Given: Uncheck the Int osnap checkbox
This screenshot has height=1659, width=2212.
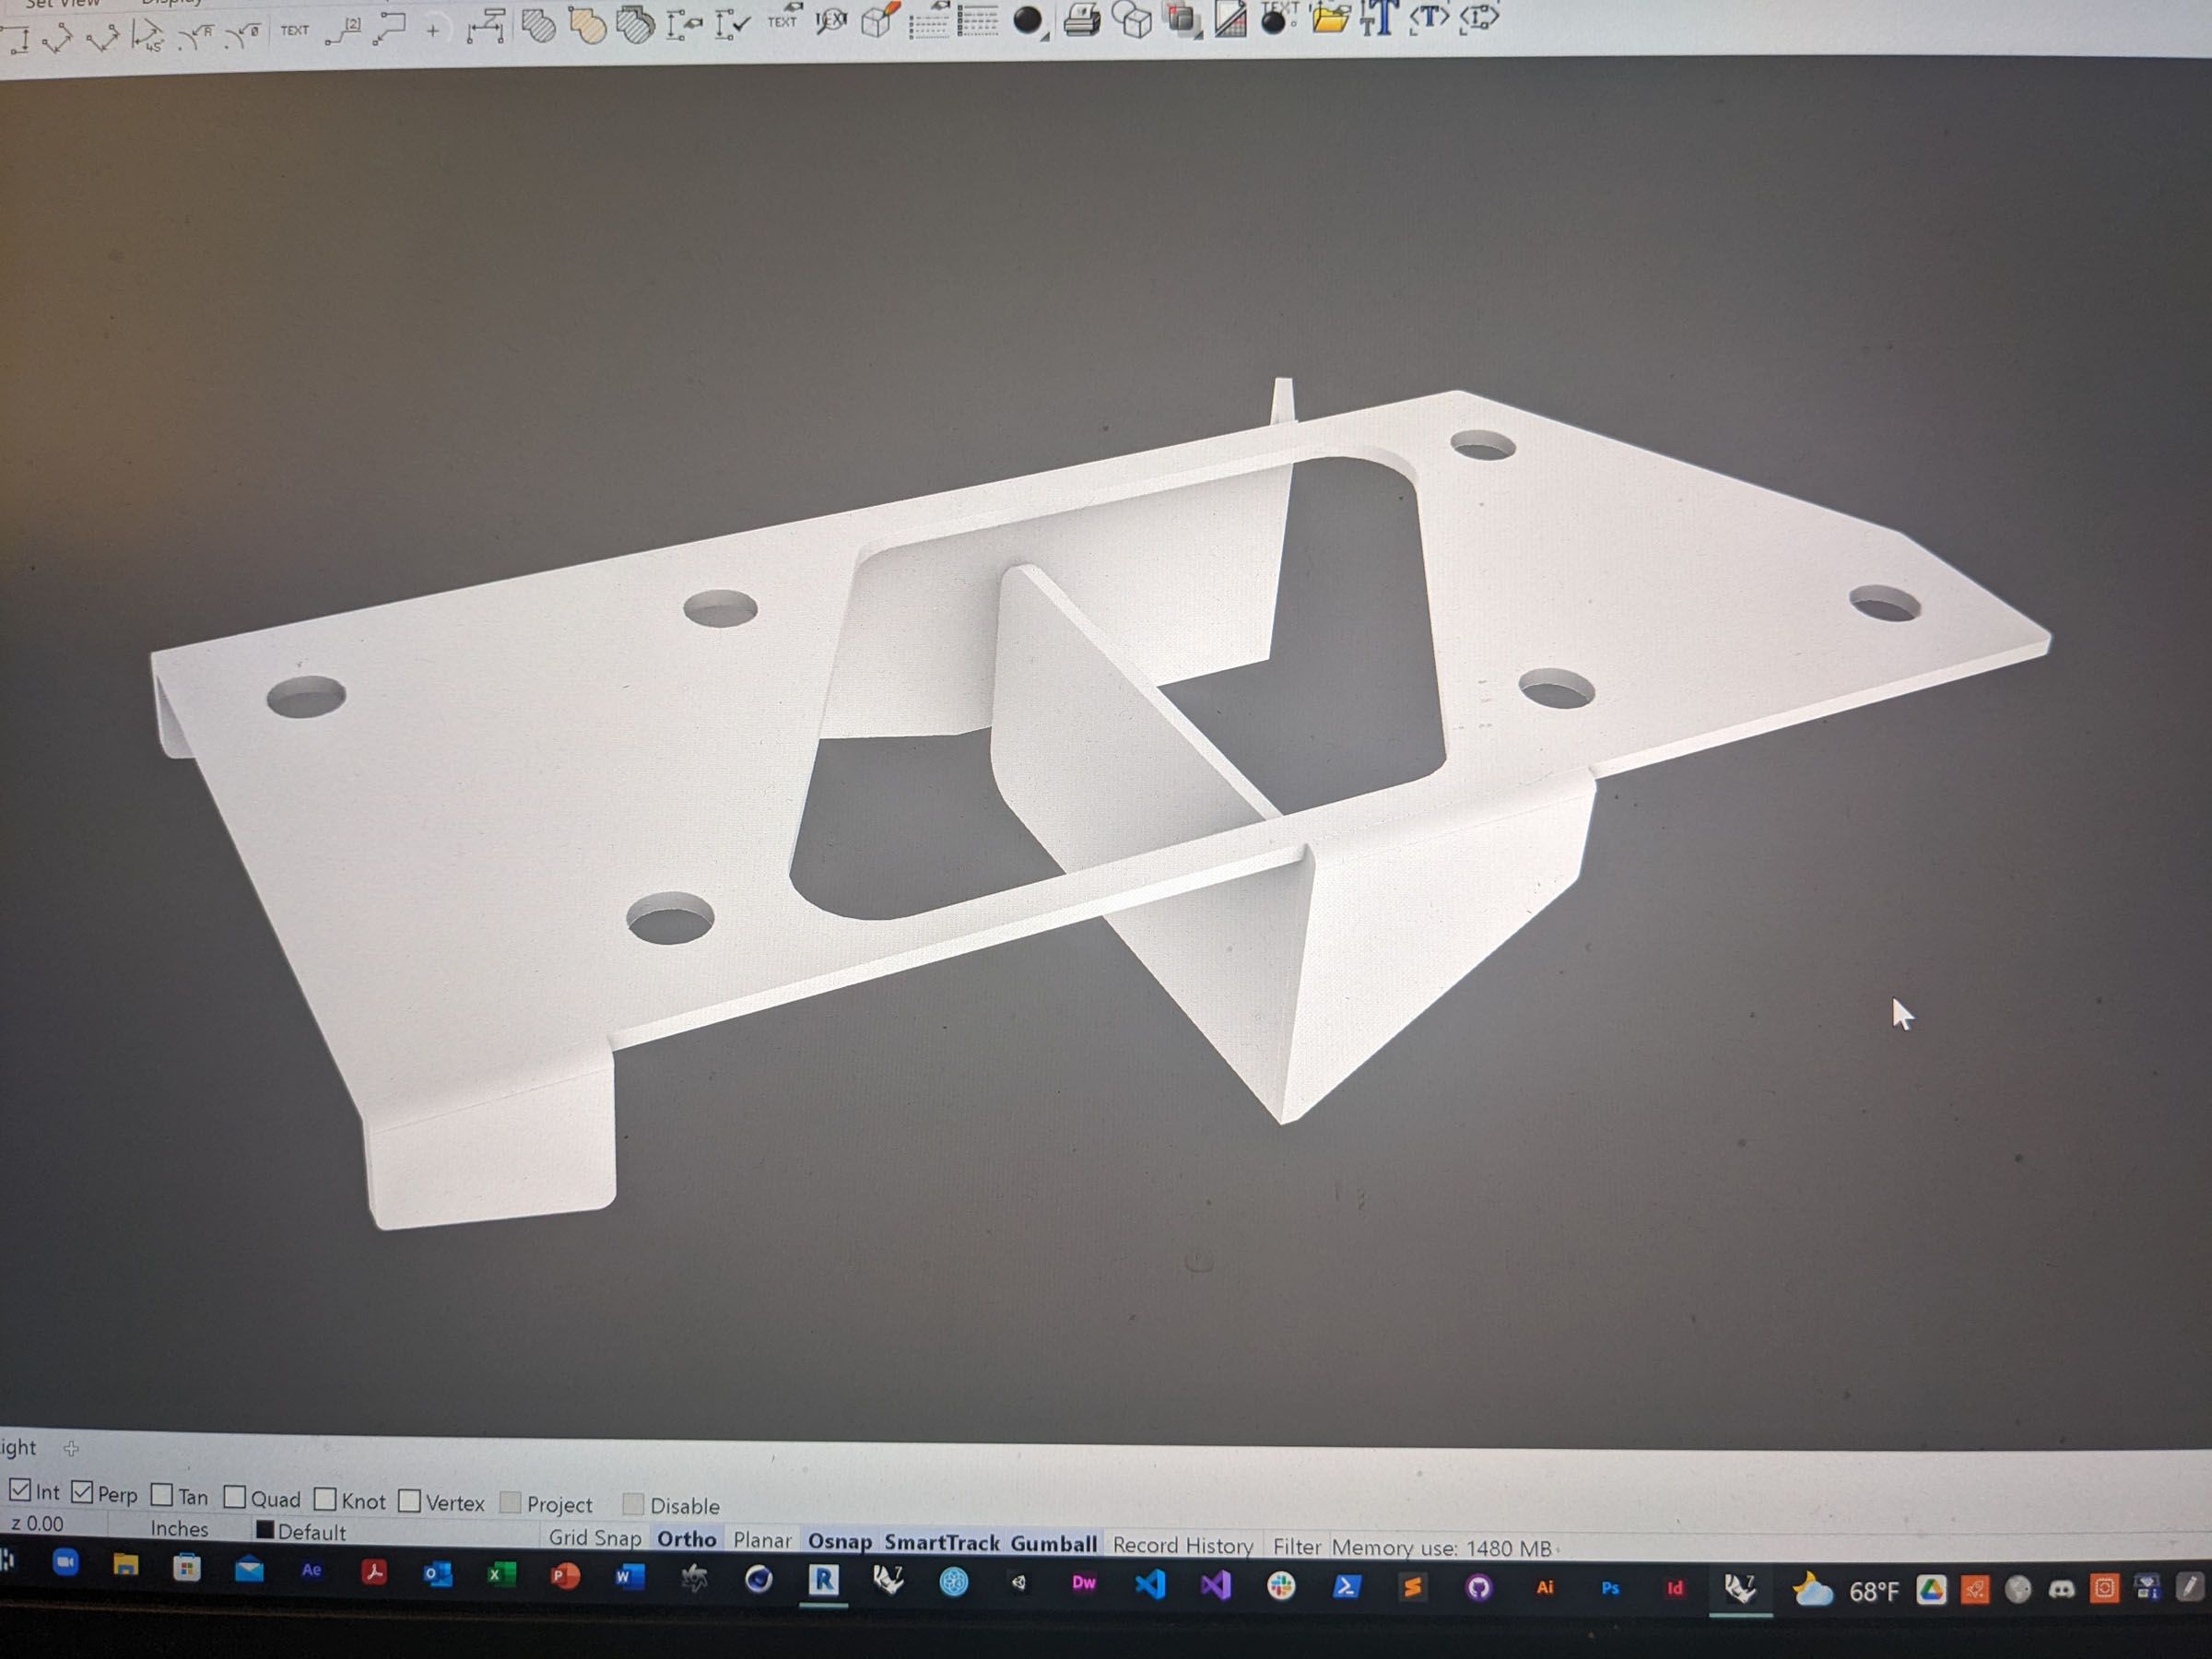Looking at the screenshot, I should [20, 1490].
